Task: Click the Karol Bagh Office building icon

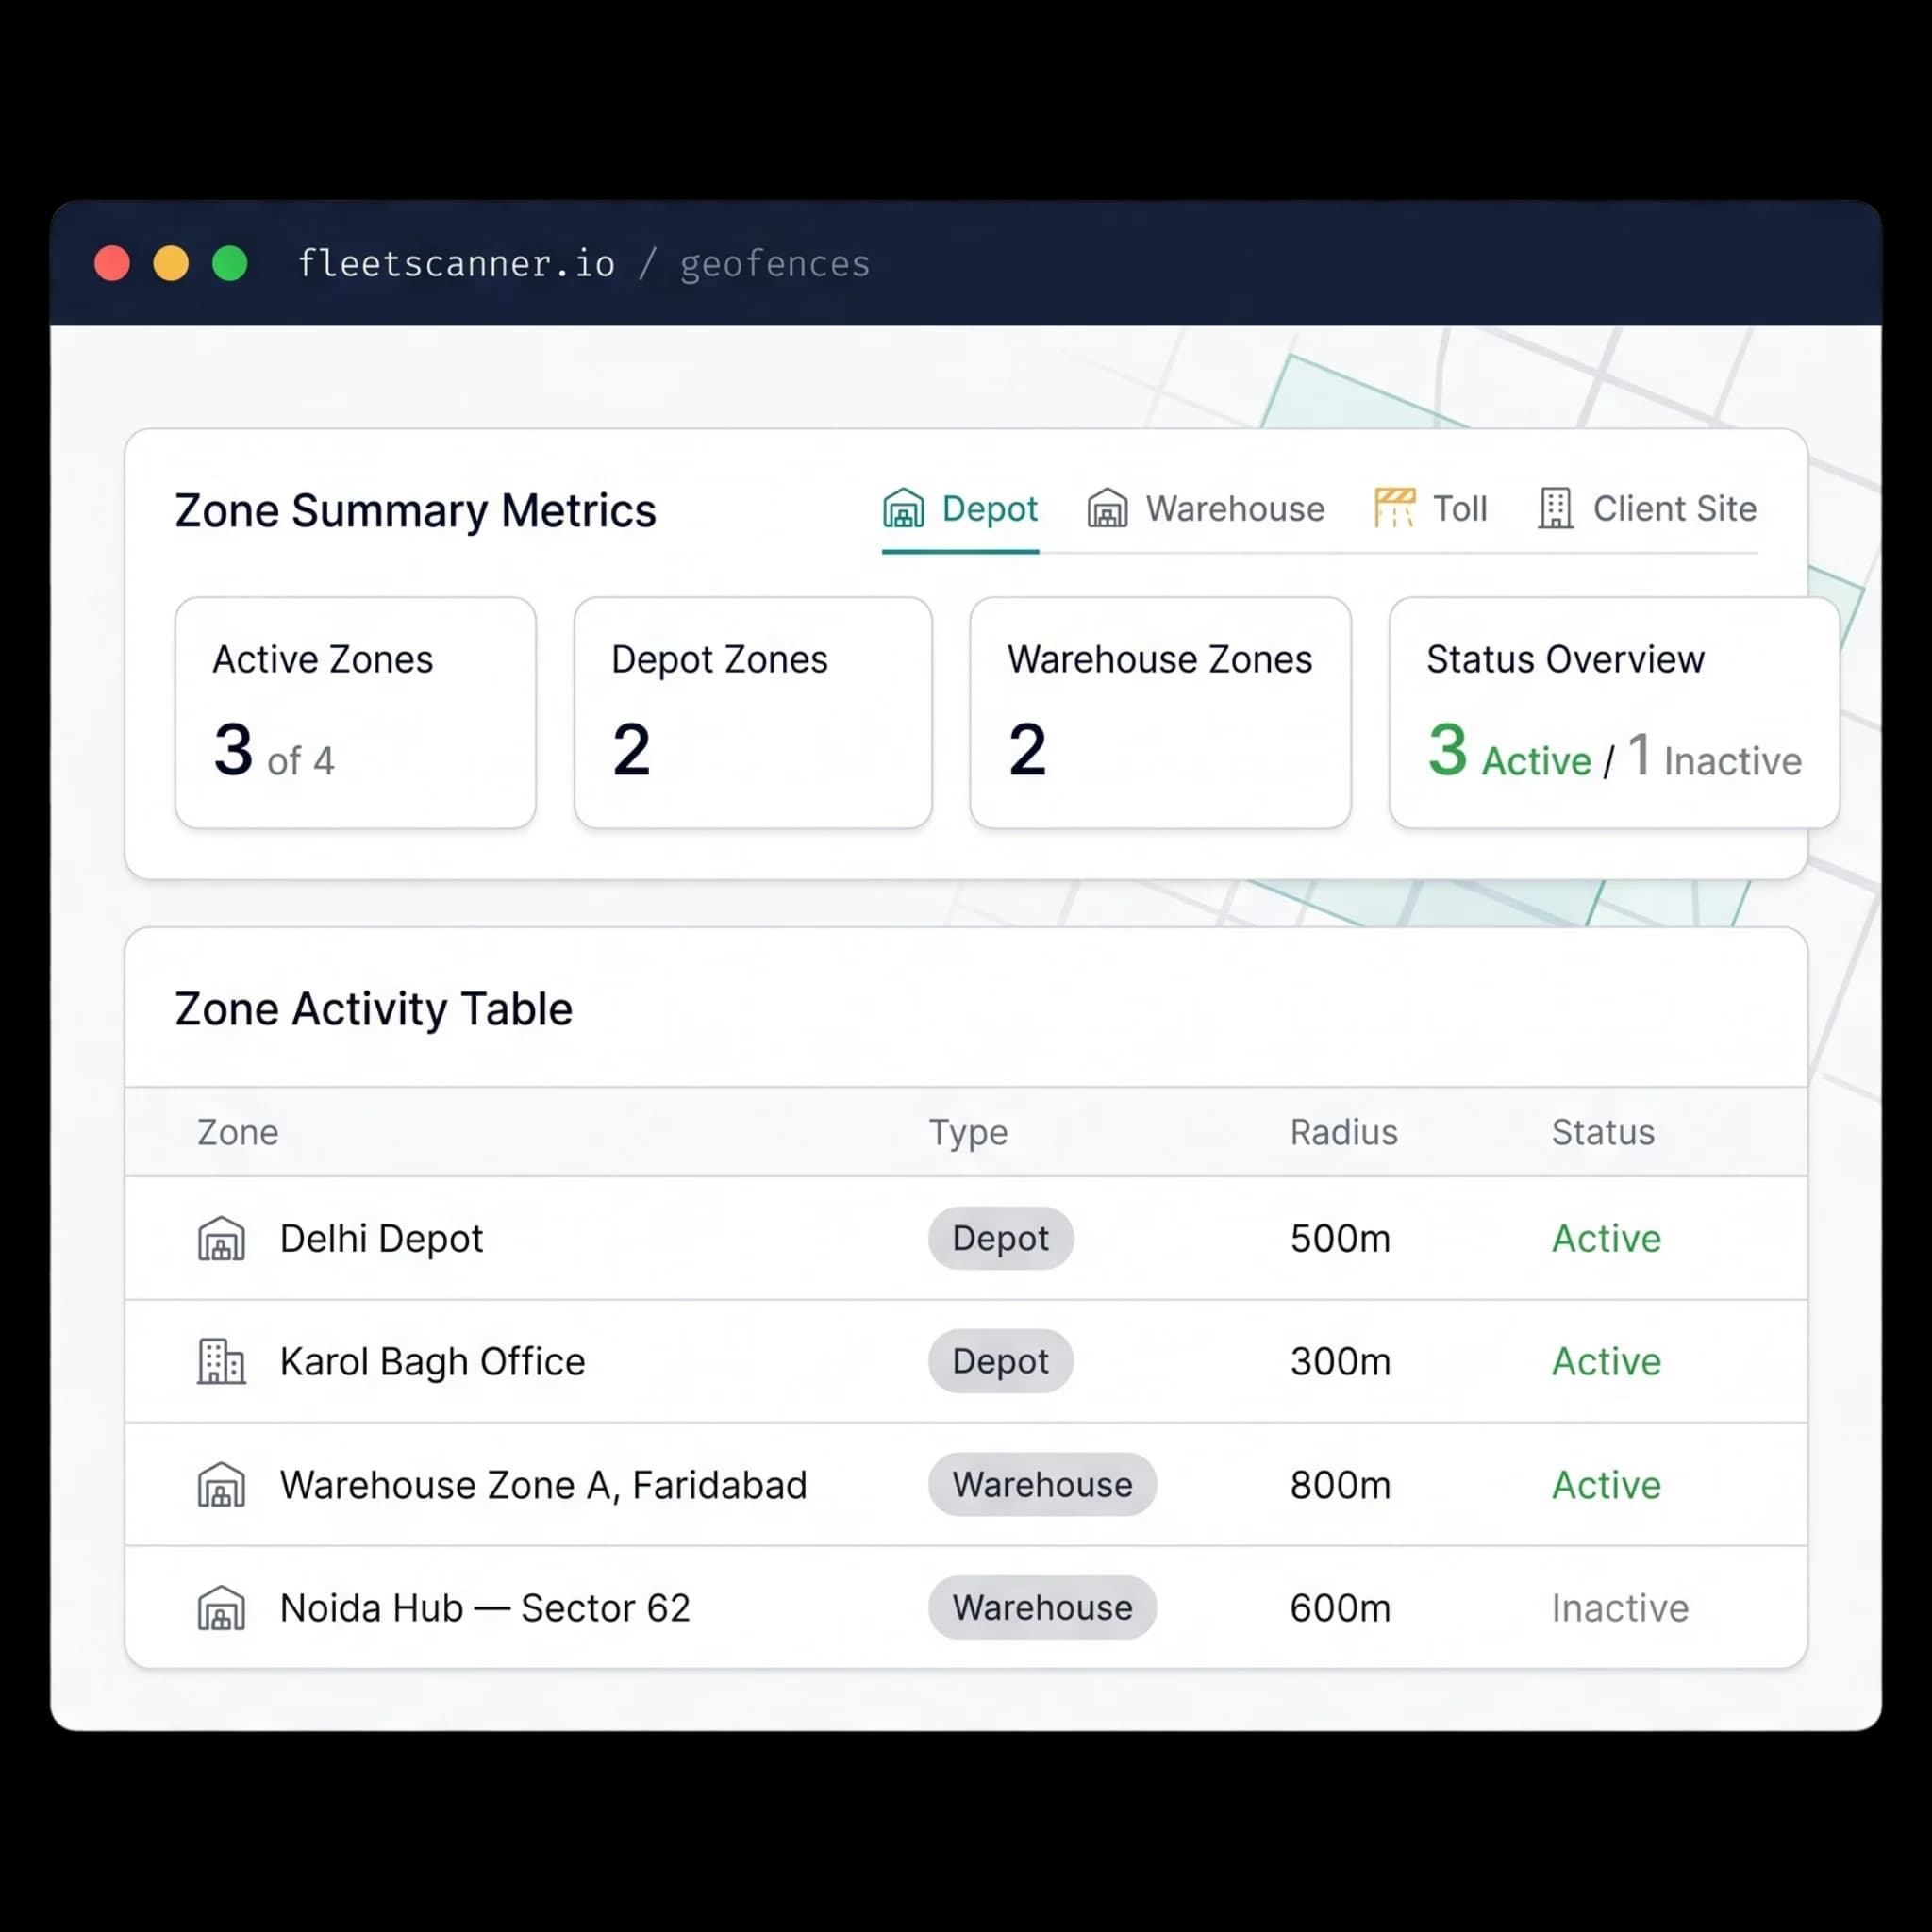Action: [x=221, y=1362]
